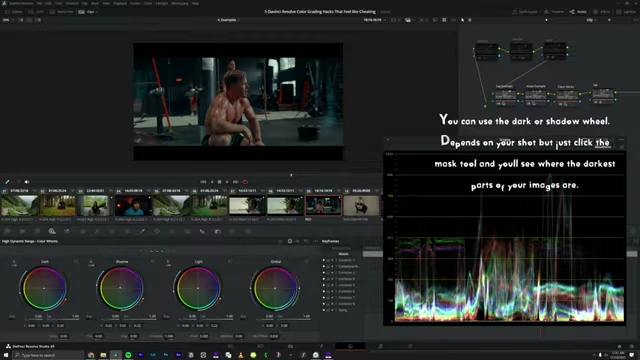Click the Shadow color wheel center
640x360 pixels.
point(120,288)
